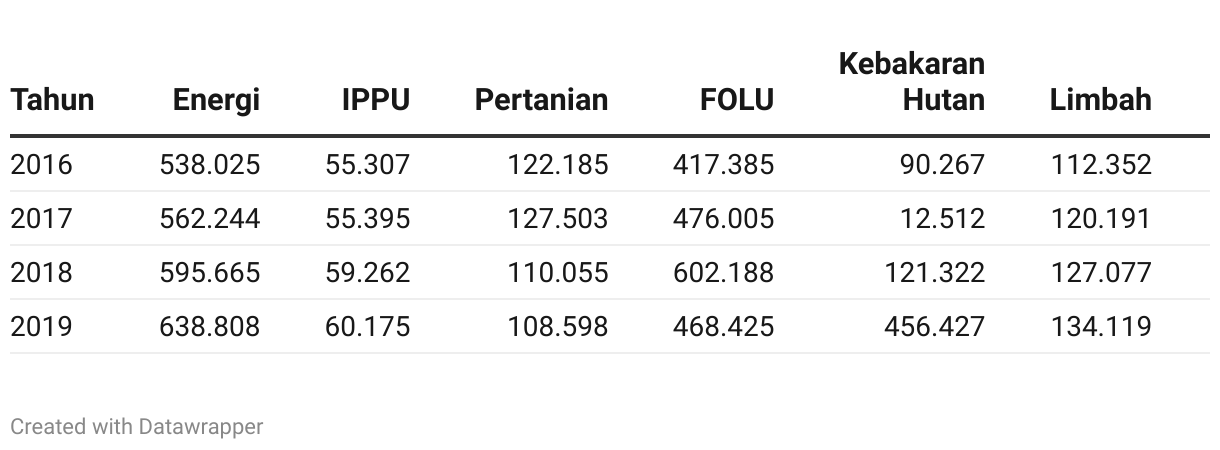
Task: Click the Tahun column header
Action: tap(52, 100)
